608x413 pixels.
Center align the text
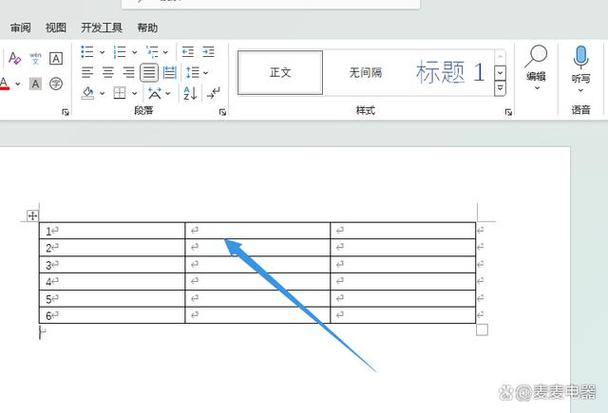pos(108,72)
